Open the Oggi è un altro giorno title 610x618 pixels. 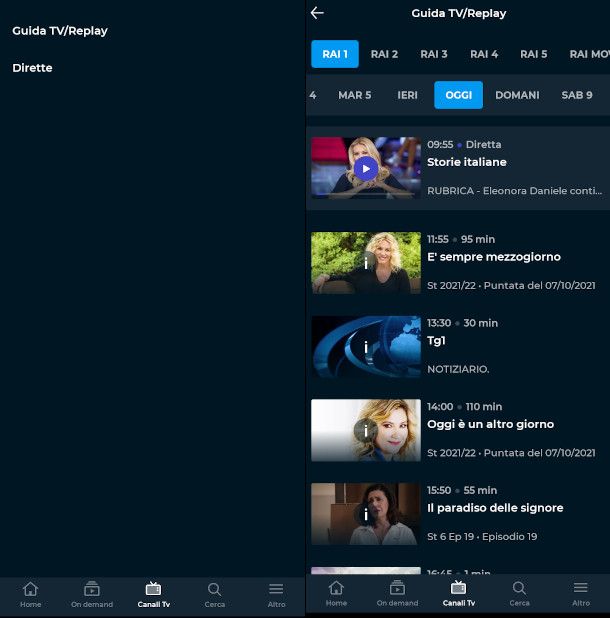491,424
